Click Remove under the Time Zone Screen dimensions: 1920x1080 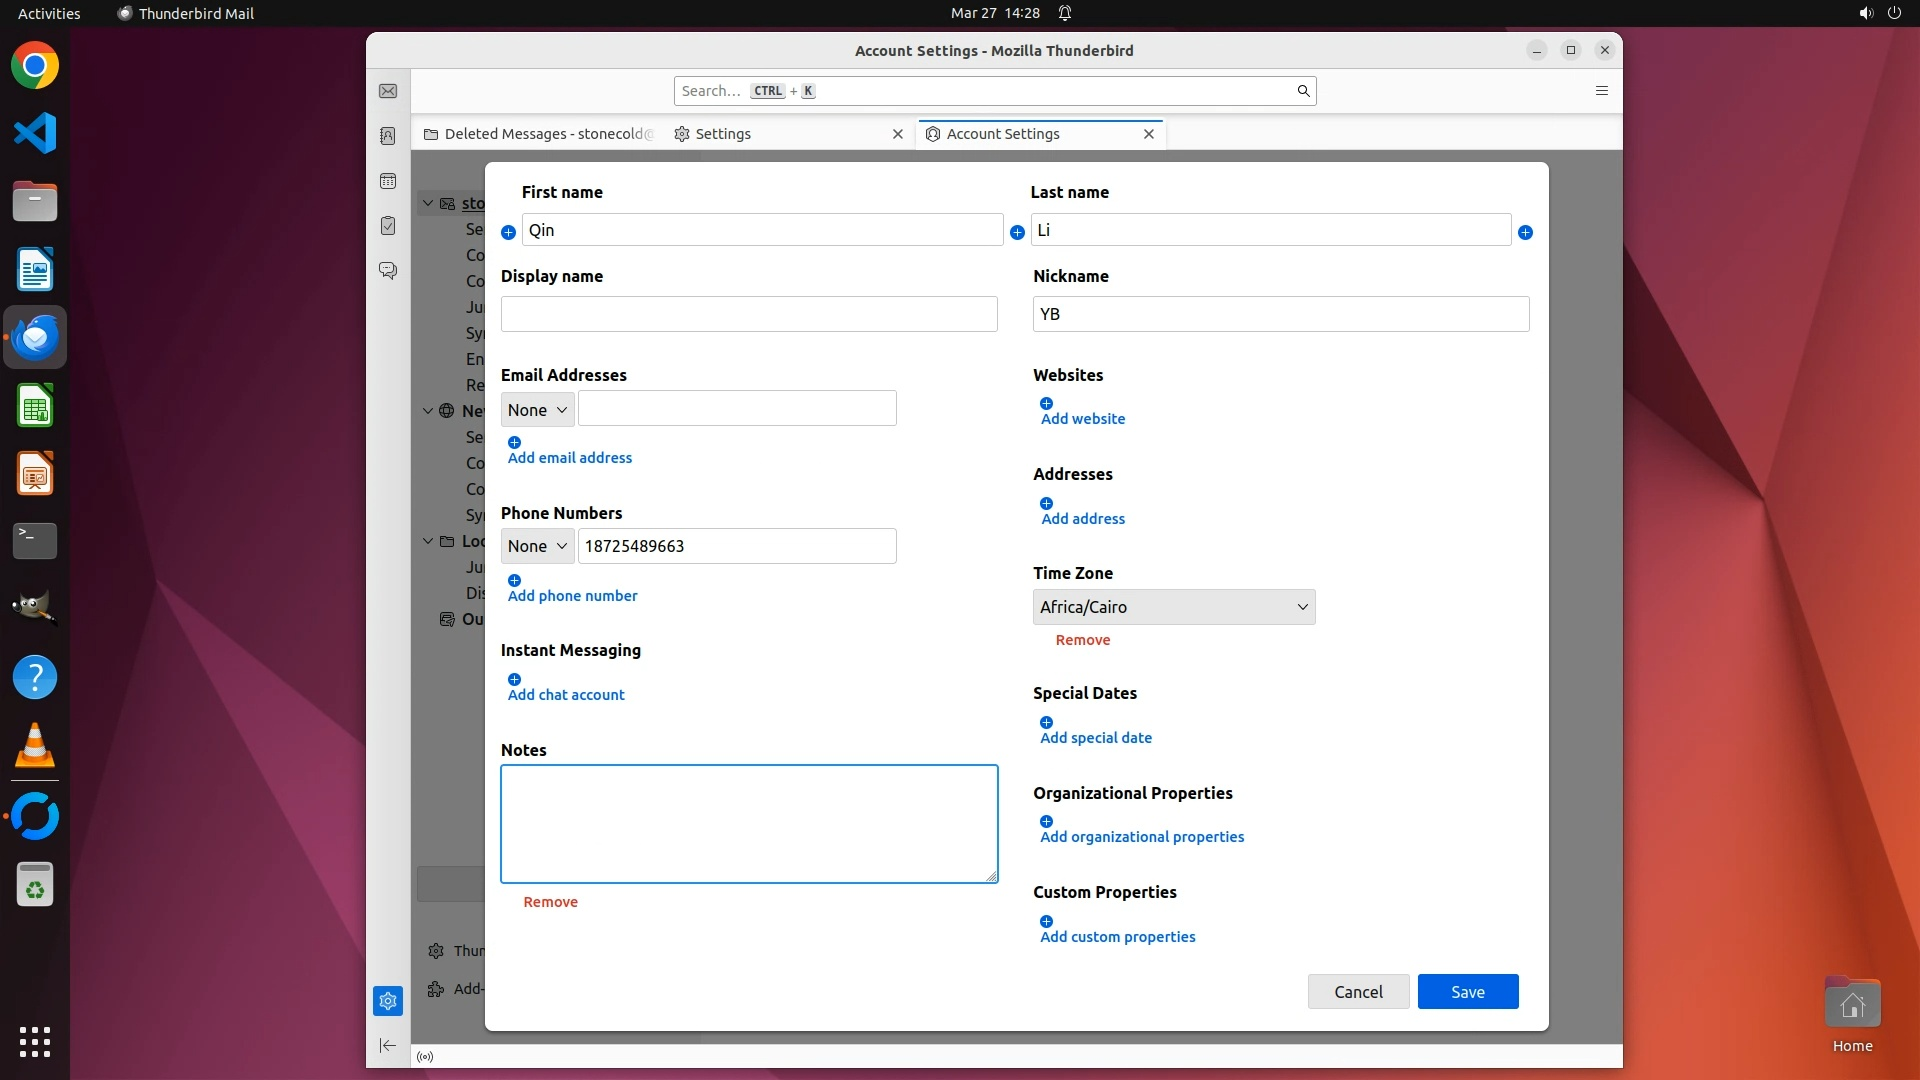(1082, 640)
